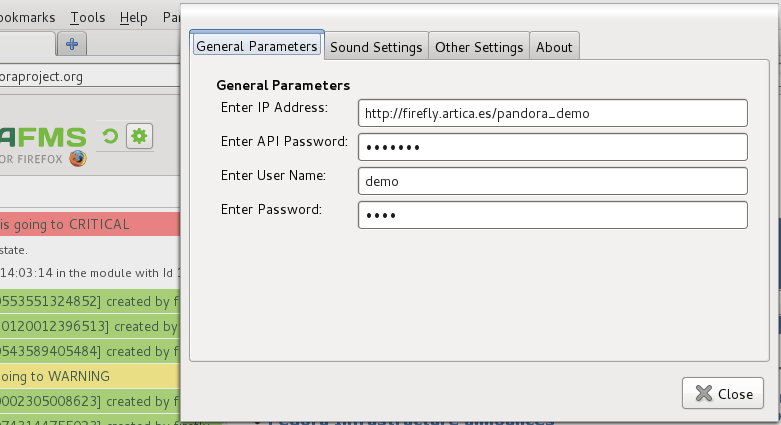Open the green gear settings icon

pos(139,136)
